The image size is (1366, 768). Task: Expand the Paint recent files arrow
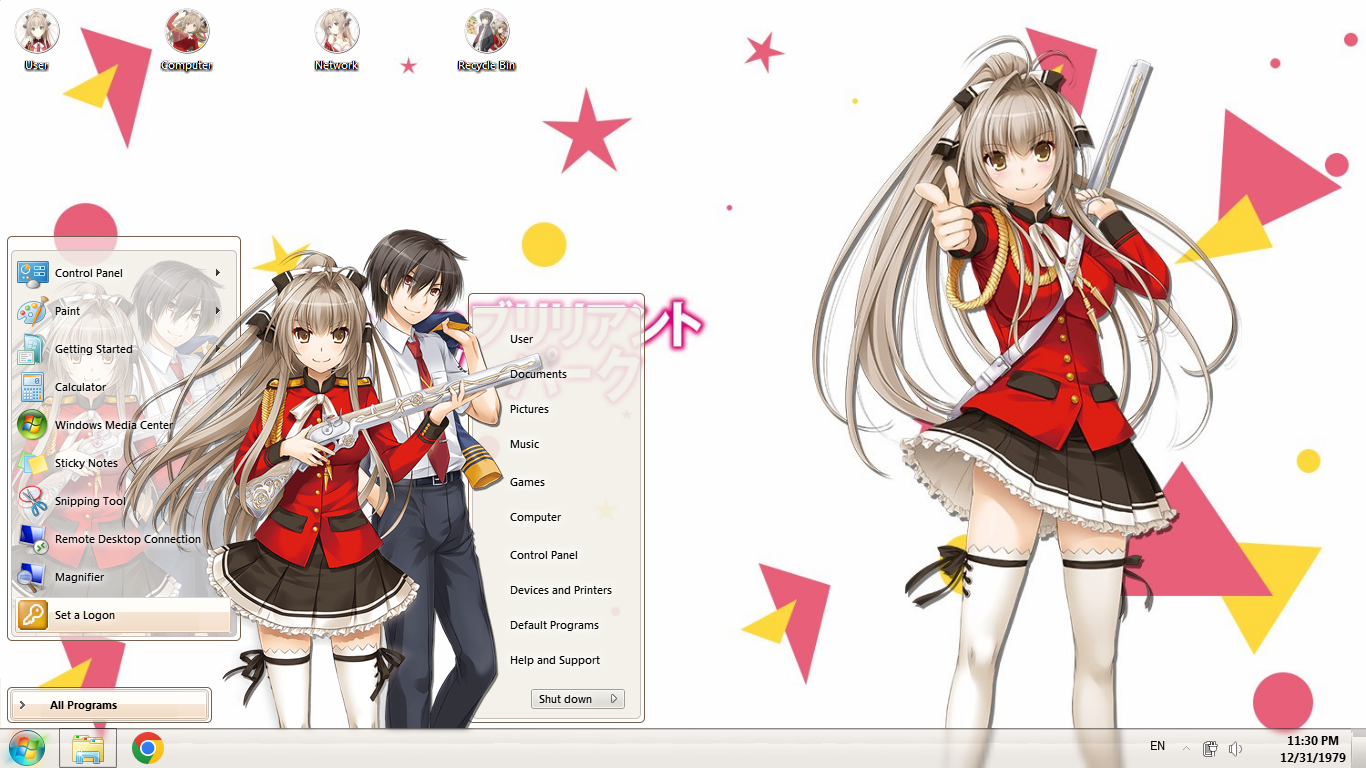[x=217, y=311]
